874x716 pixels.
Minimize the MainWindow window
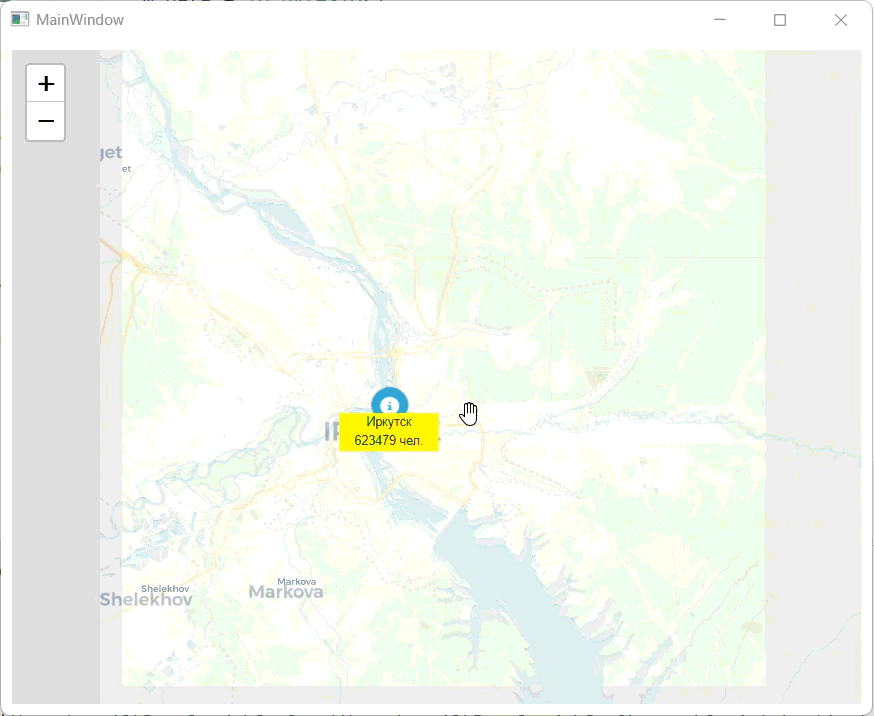719,20
